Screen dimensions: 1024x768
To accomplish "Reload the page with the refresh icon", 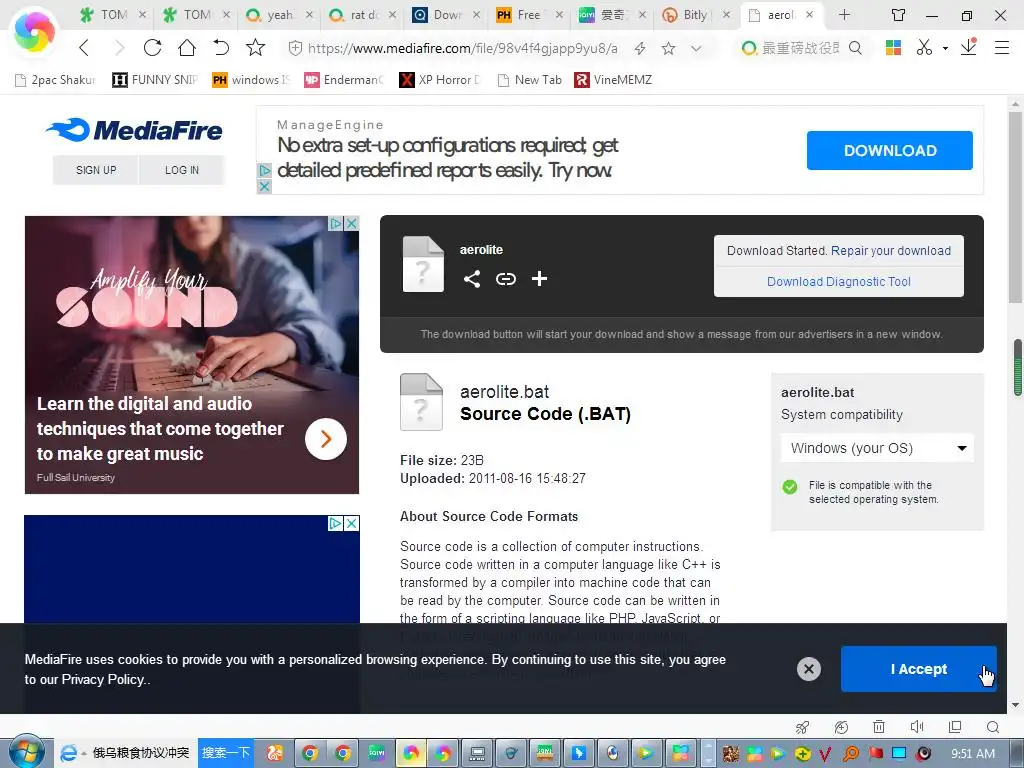I will coord(152,48).
